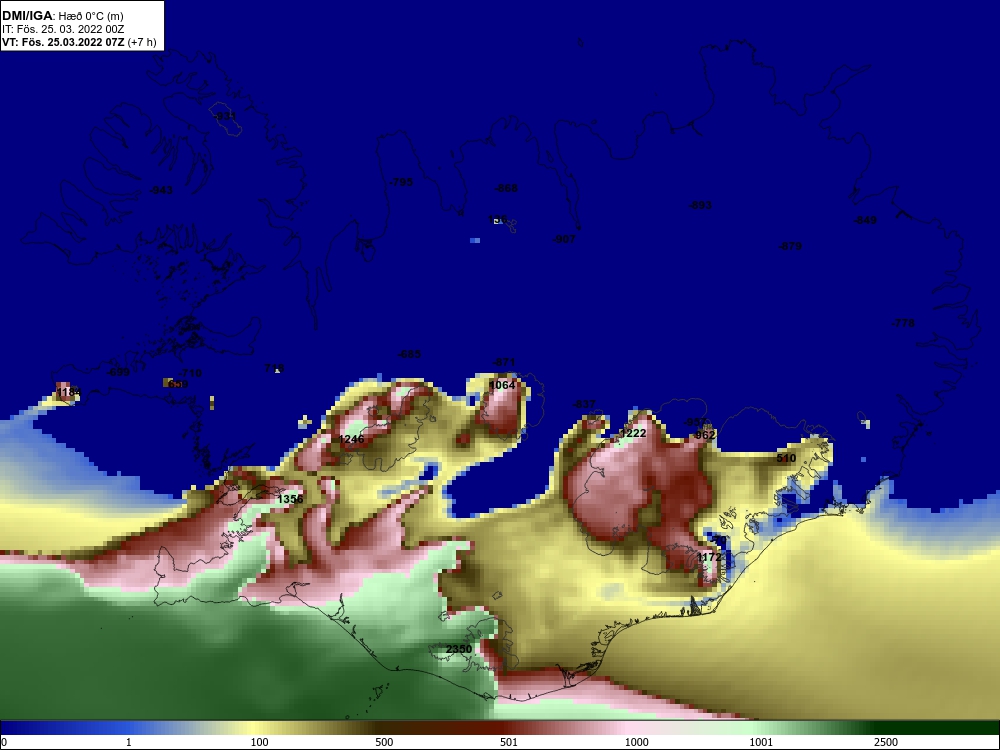Screen dimensions: 1000x750
Task: Click the legend tick label 0
Action: tap(4, 742)
